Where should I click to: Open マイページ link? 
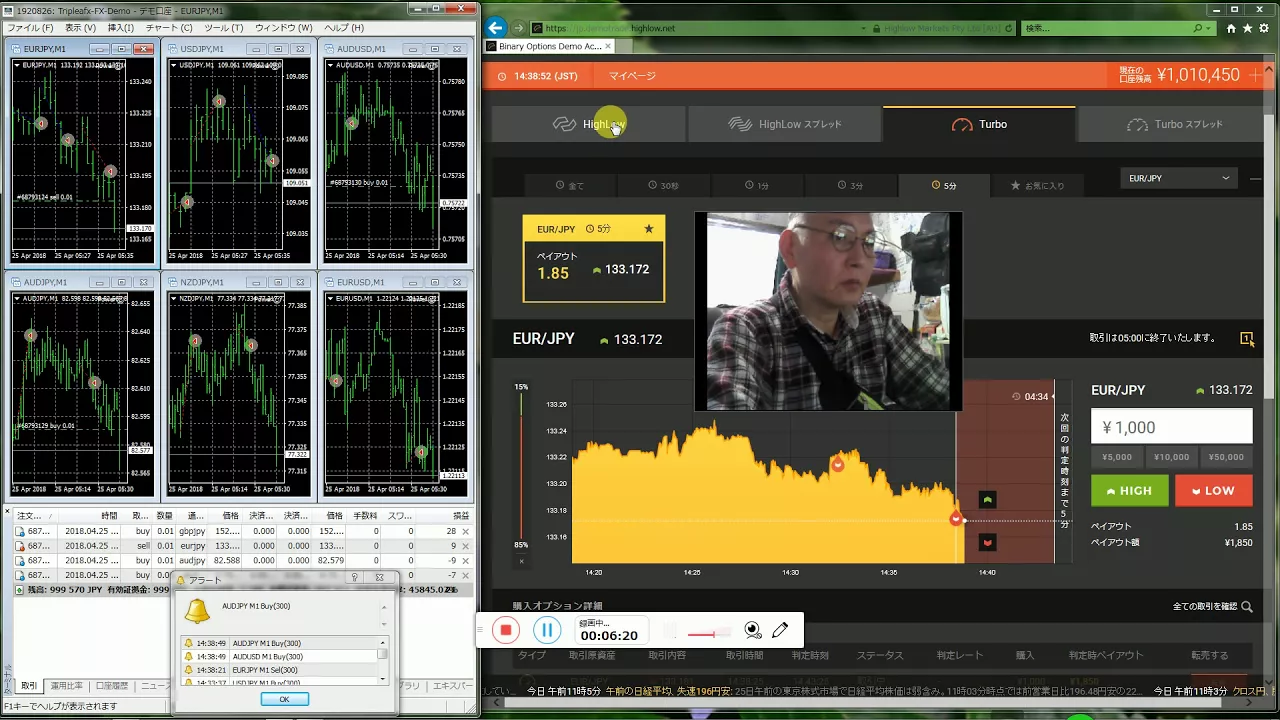pos(632,76)
